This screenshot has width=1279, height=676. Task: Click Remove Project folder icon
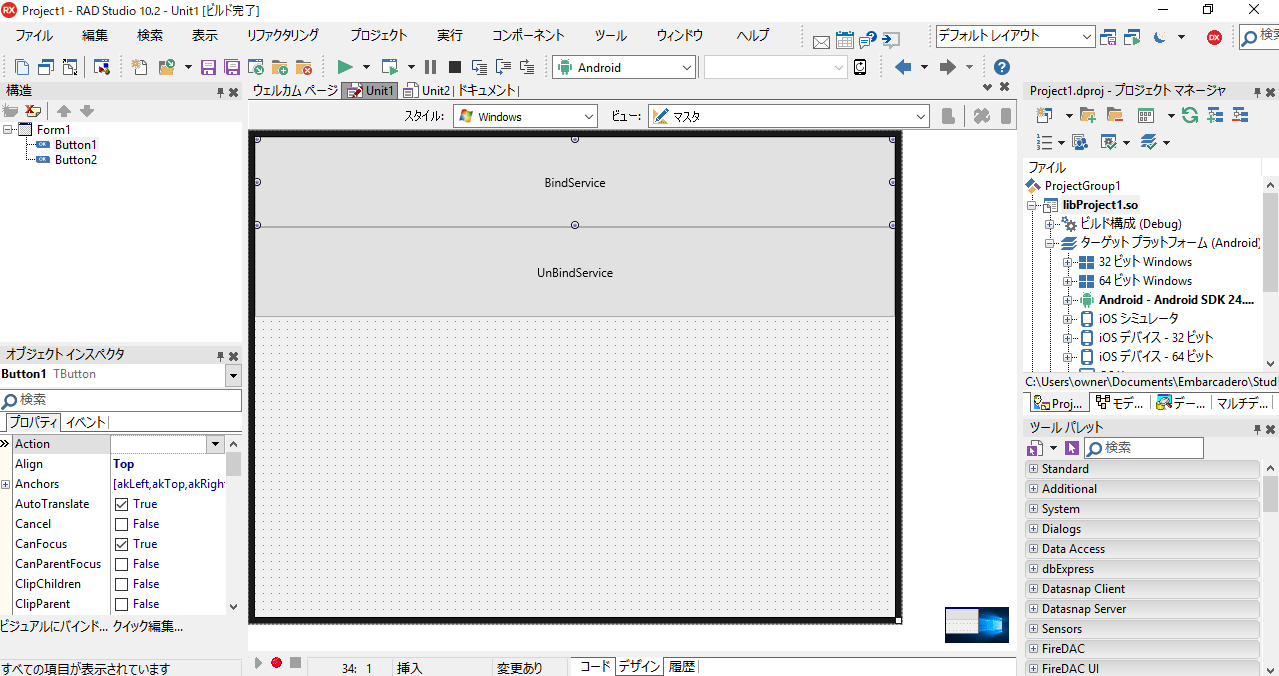1114,115
